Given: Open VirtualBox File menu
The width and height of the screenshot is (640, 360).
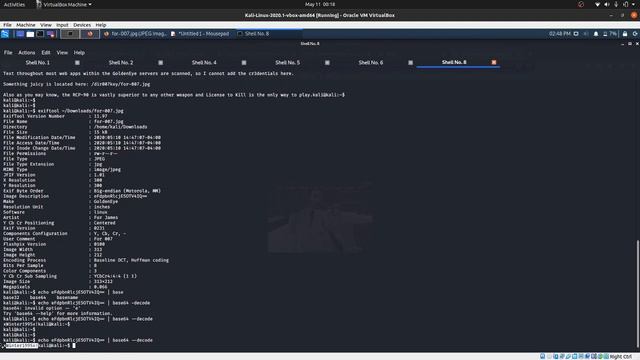Looking at the screenshot, I should click(7, 25).
